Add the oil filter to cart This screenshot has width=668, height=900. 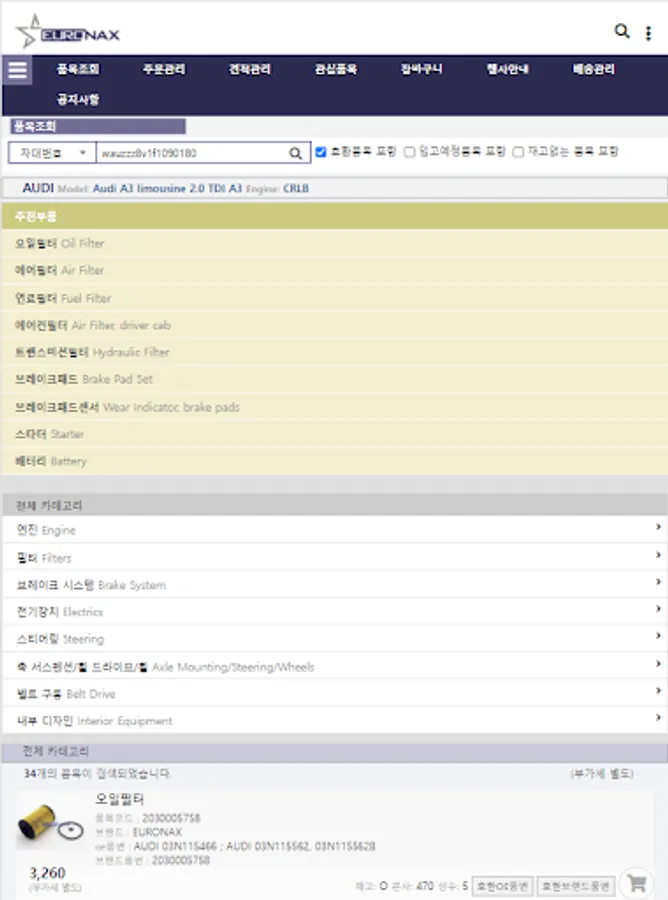click(636, 883)
